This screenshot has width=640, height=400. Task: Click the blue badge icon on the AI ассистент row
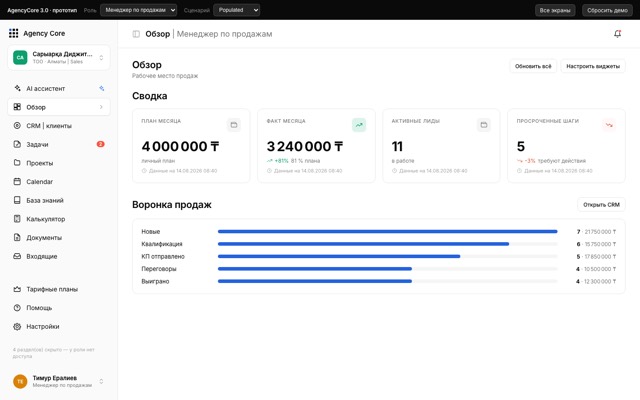102,88
